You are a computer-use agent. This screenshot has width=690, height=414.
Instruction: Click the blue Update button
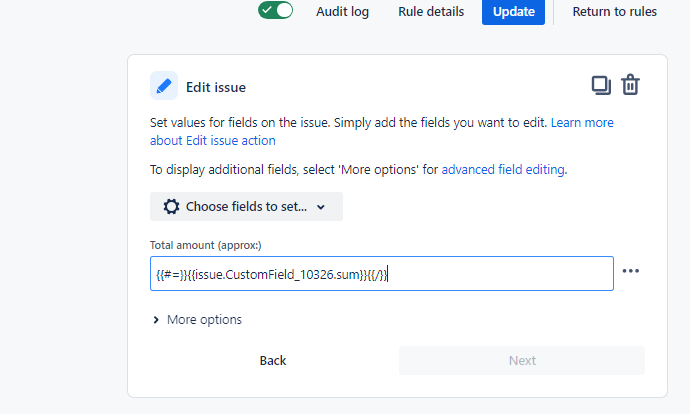pos(513,12)
